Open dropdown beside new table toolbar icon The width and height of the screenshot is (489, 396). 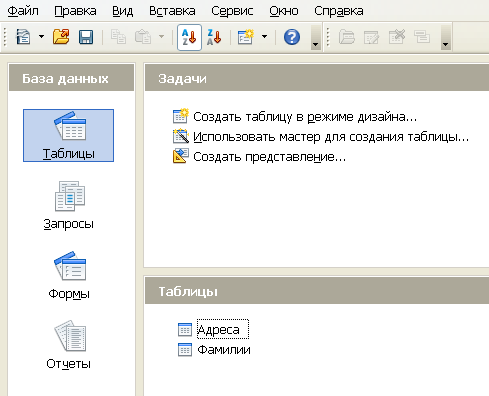pos(265,37)
